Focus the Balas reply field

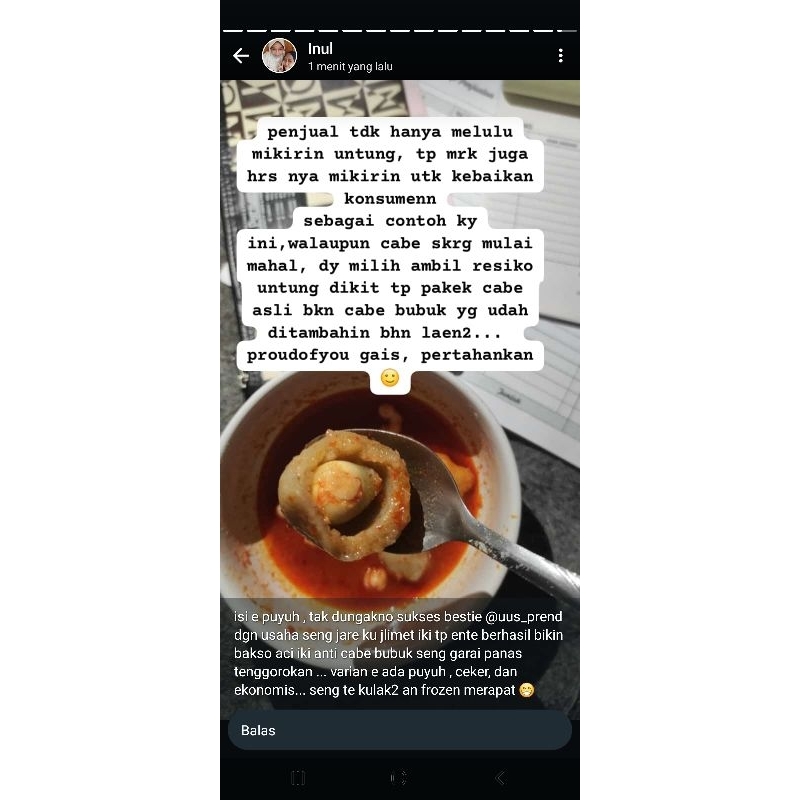click(x=400, y=730)
